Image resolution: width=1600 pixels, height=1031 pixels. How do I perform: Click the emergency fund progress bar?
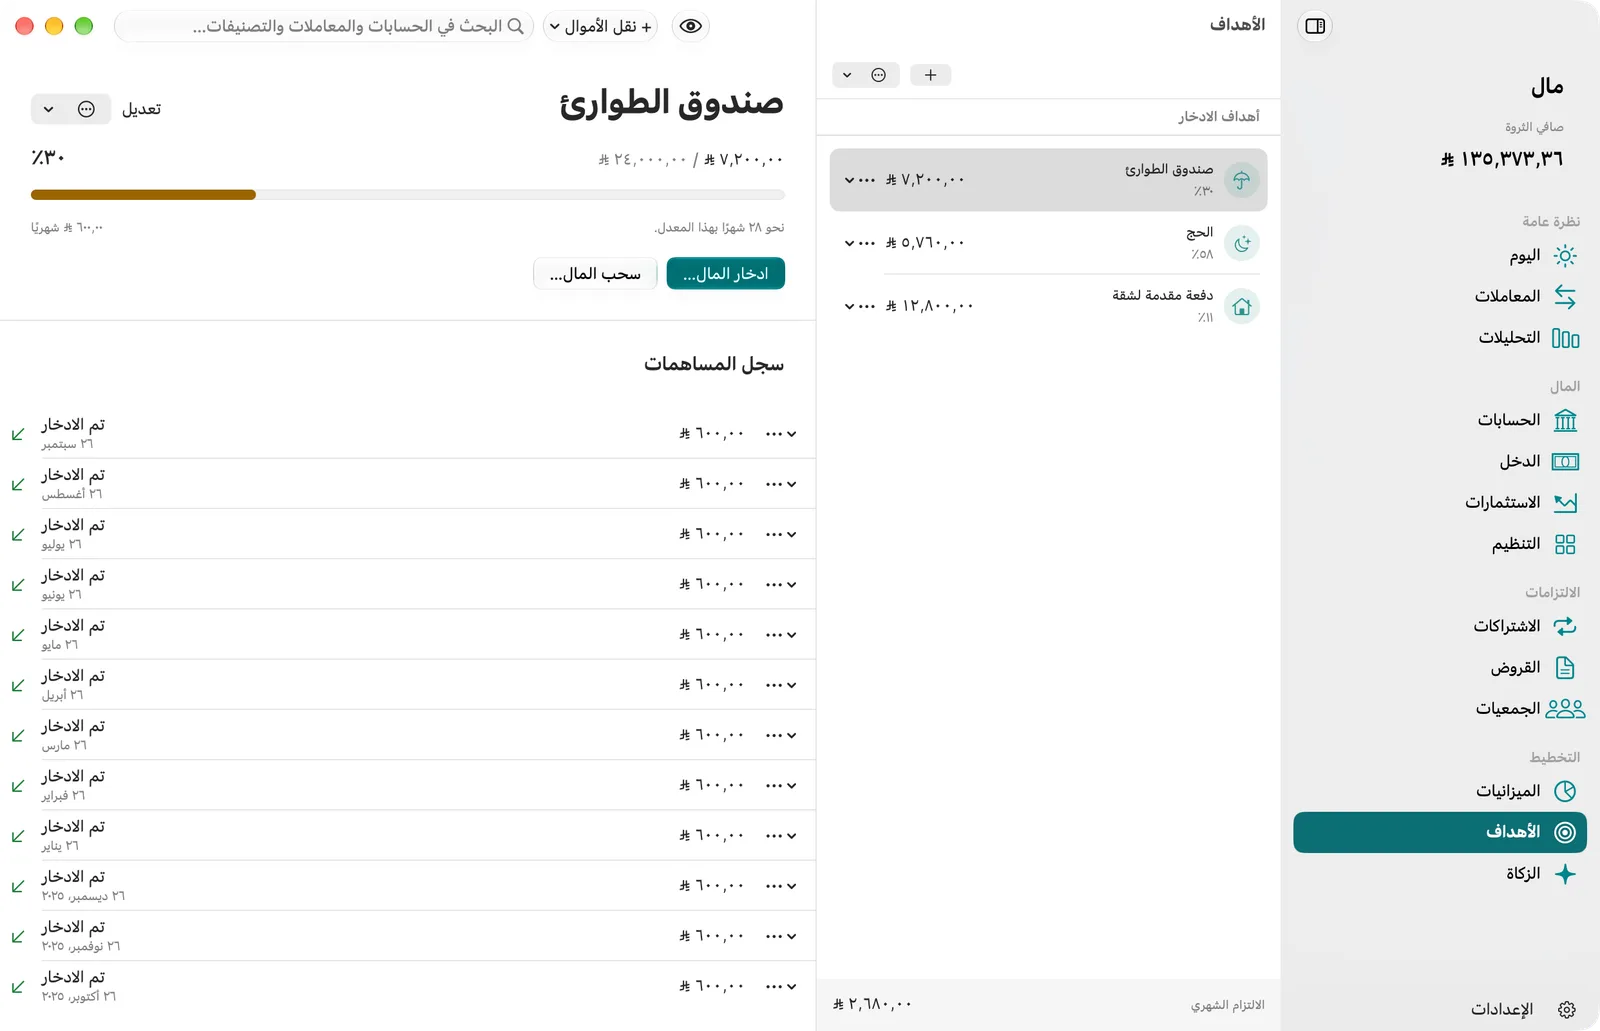coord(408,195)
